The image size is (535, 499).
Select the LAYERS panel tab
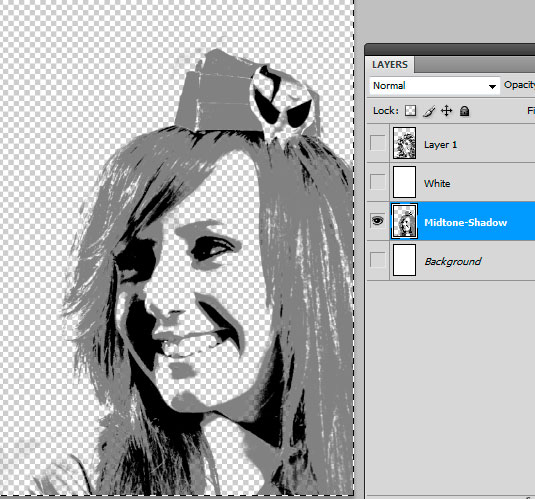click(x=390, y=65)
